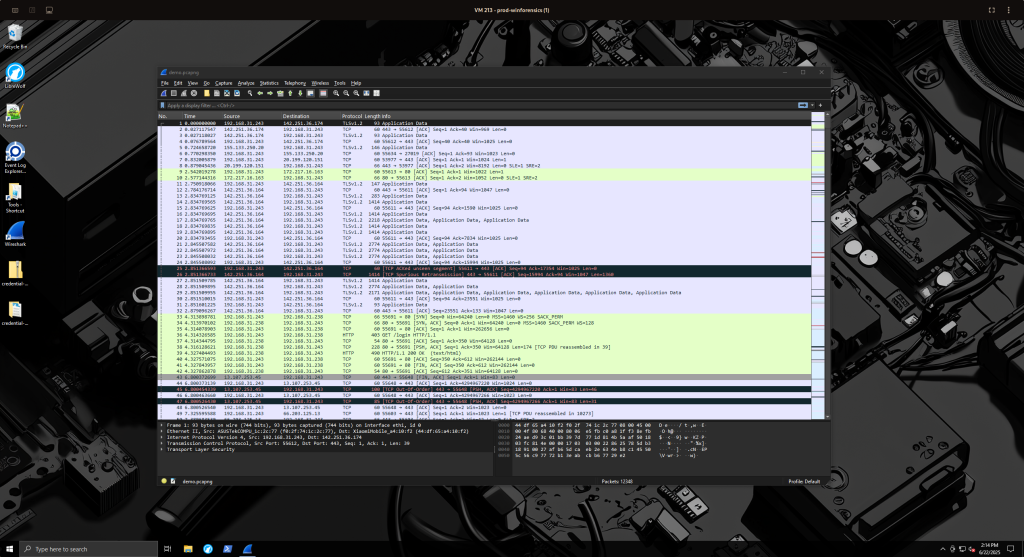1024x557 pixels.
Task: Jump to the first packet
Action: (x=290, y=93)
